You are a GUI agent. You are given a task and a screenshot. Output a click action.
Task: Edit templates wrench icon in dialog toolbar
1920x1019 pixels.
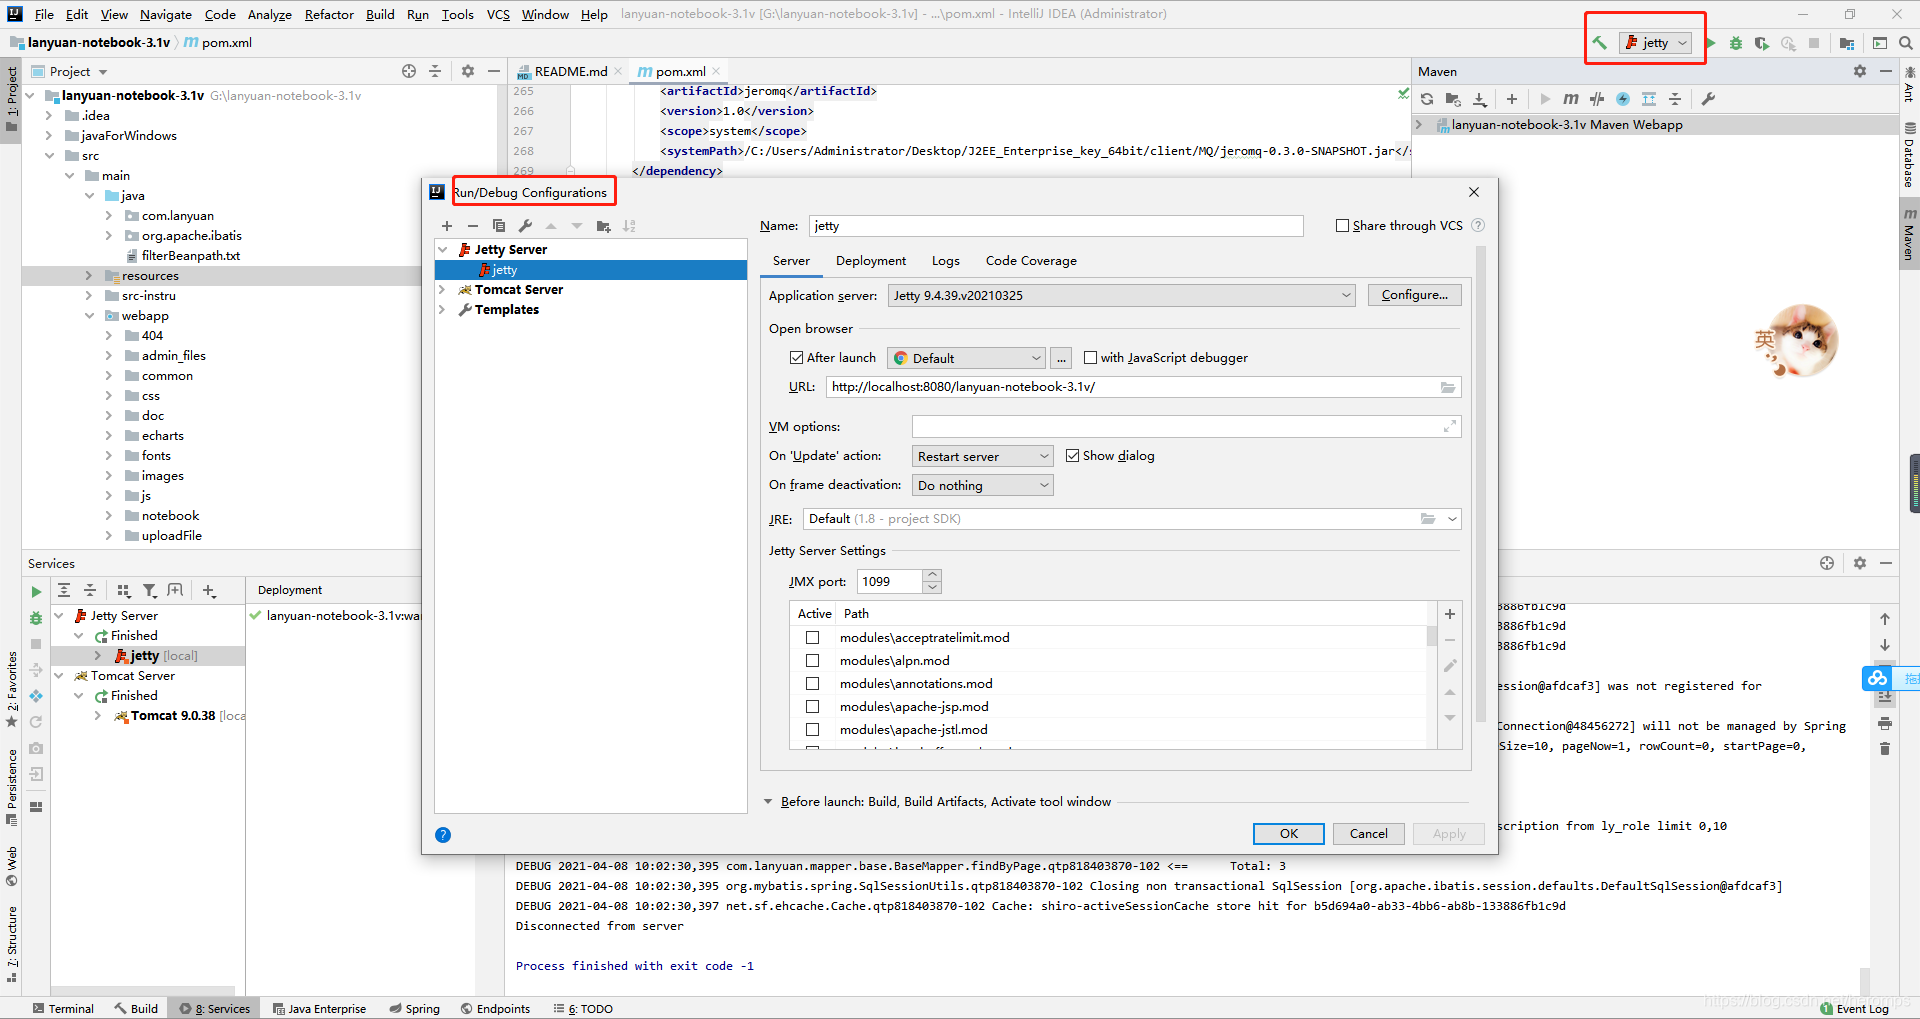[526, 226]
